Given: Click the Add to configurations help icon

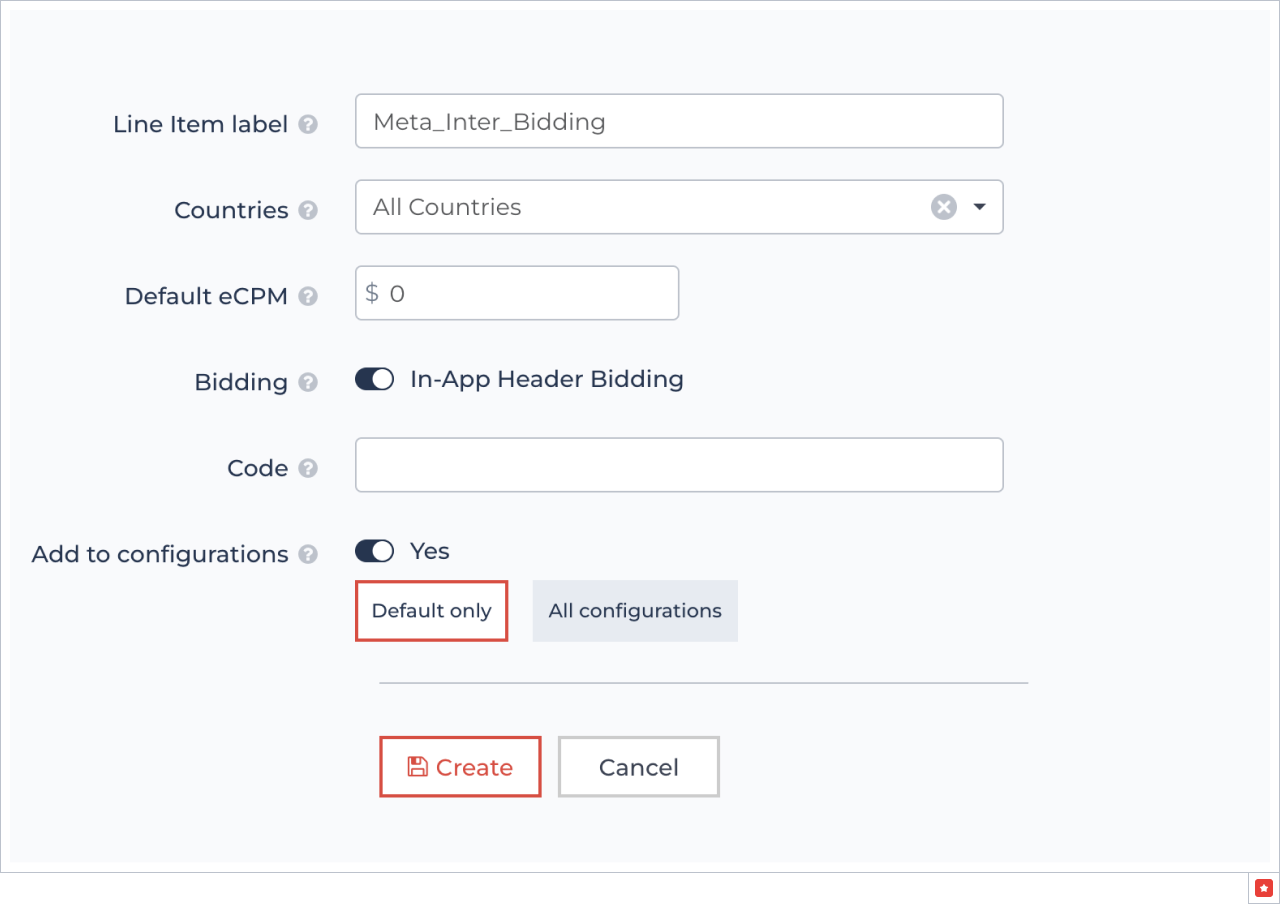Looking at the screenshot, I should tap(309, 553).
